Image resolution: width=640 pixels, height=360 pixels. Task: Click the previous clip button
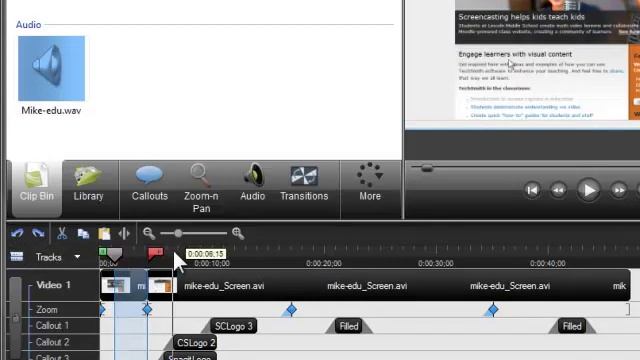532,190
